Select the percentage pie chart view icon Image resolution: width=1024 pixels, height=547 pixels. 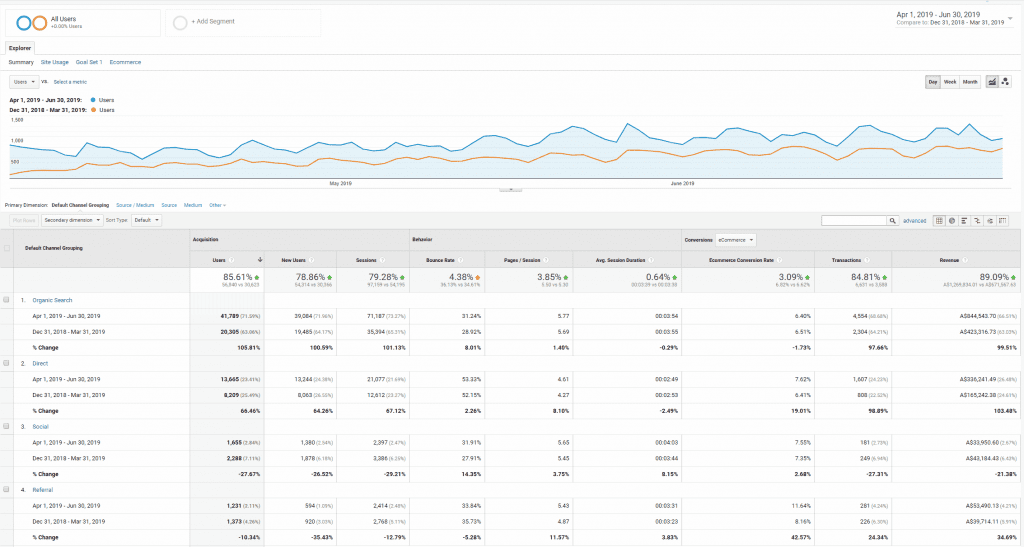(953, 220)
